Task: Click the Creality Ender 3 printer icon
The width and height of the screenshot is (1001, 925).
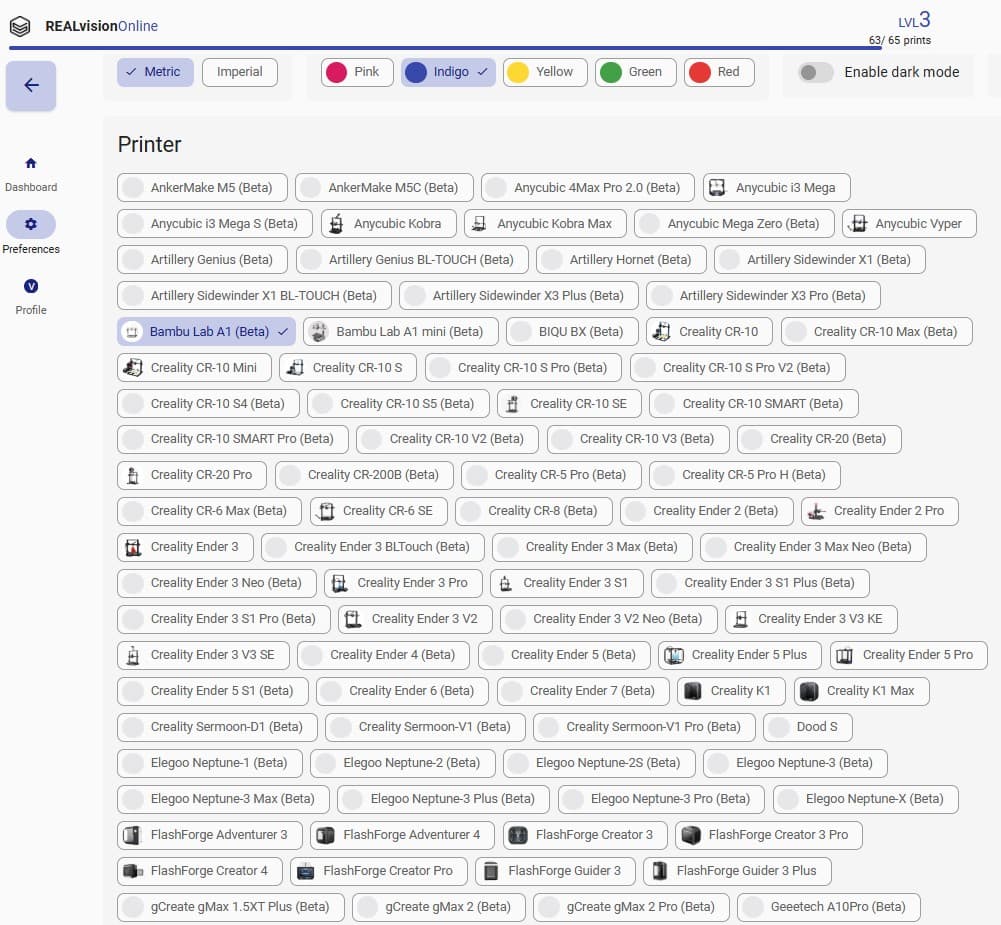Action: tap(132, 547)
